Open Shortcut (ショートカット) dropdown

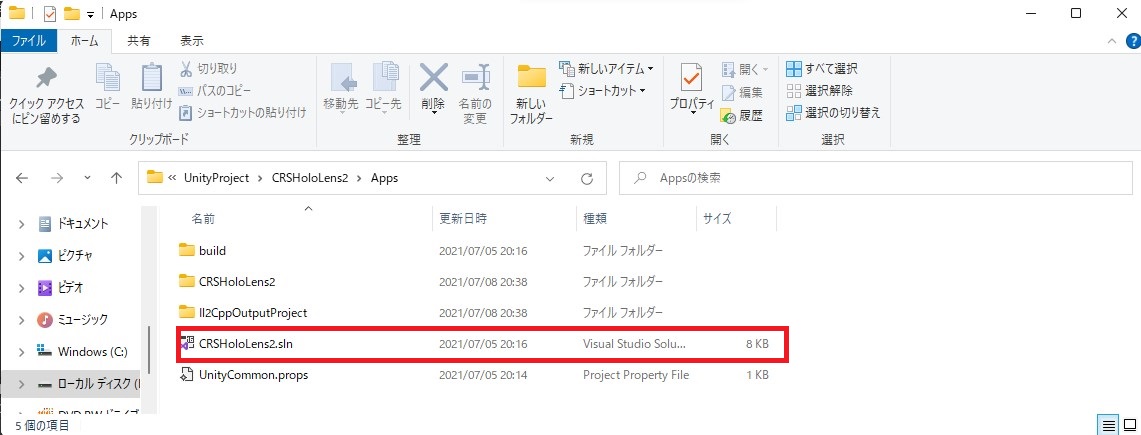(x=603, y=91)
